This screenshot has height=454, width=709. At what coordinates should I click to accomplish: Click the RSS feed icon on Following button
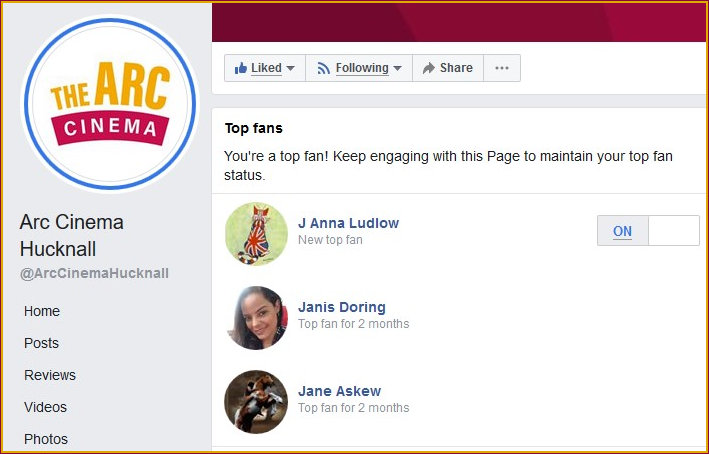[323, 68]
